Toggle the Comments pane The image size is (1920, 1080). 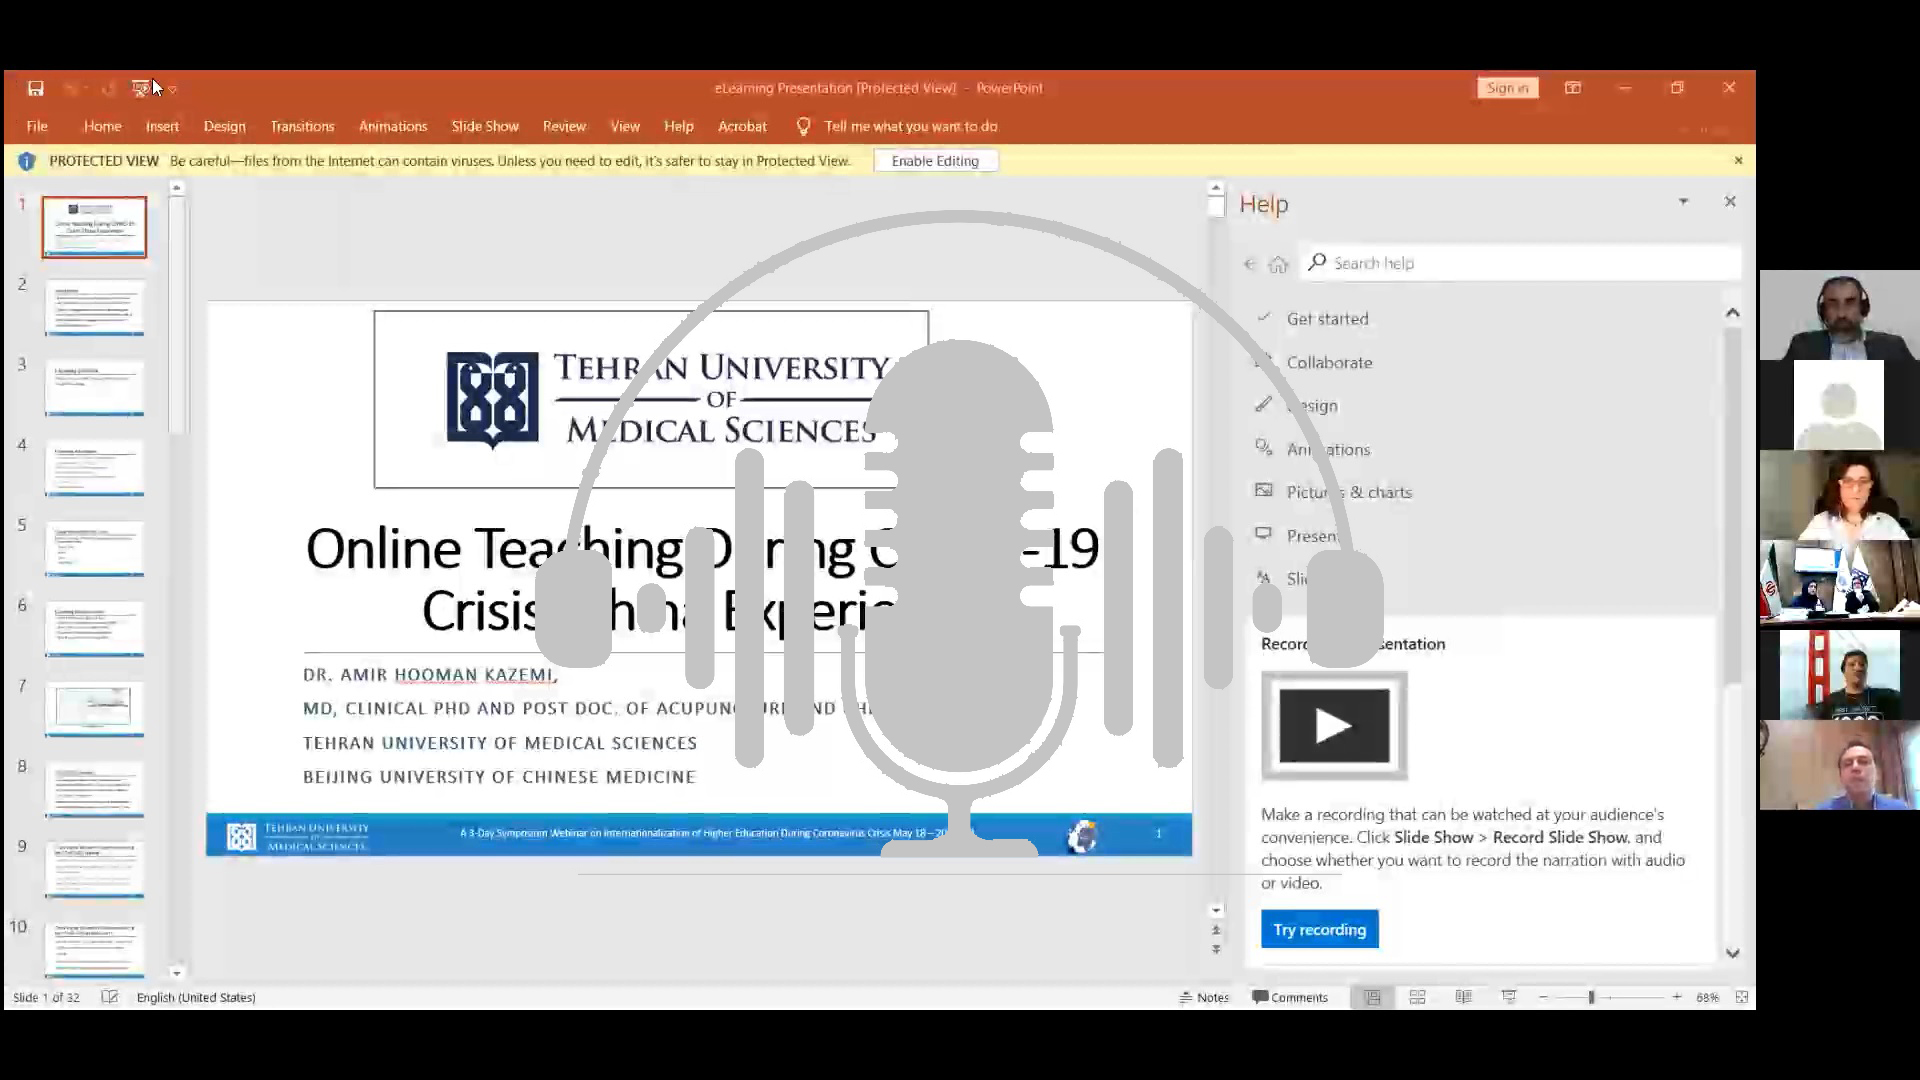[x=1290, y=997]
